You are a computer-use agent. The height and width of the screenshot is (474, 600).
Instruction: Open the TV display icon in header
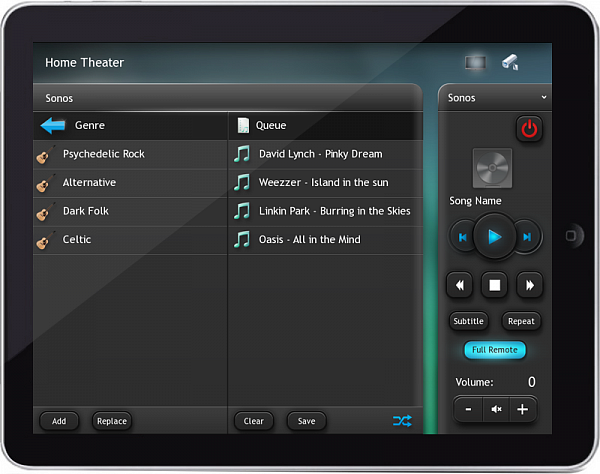point(475,62)
